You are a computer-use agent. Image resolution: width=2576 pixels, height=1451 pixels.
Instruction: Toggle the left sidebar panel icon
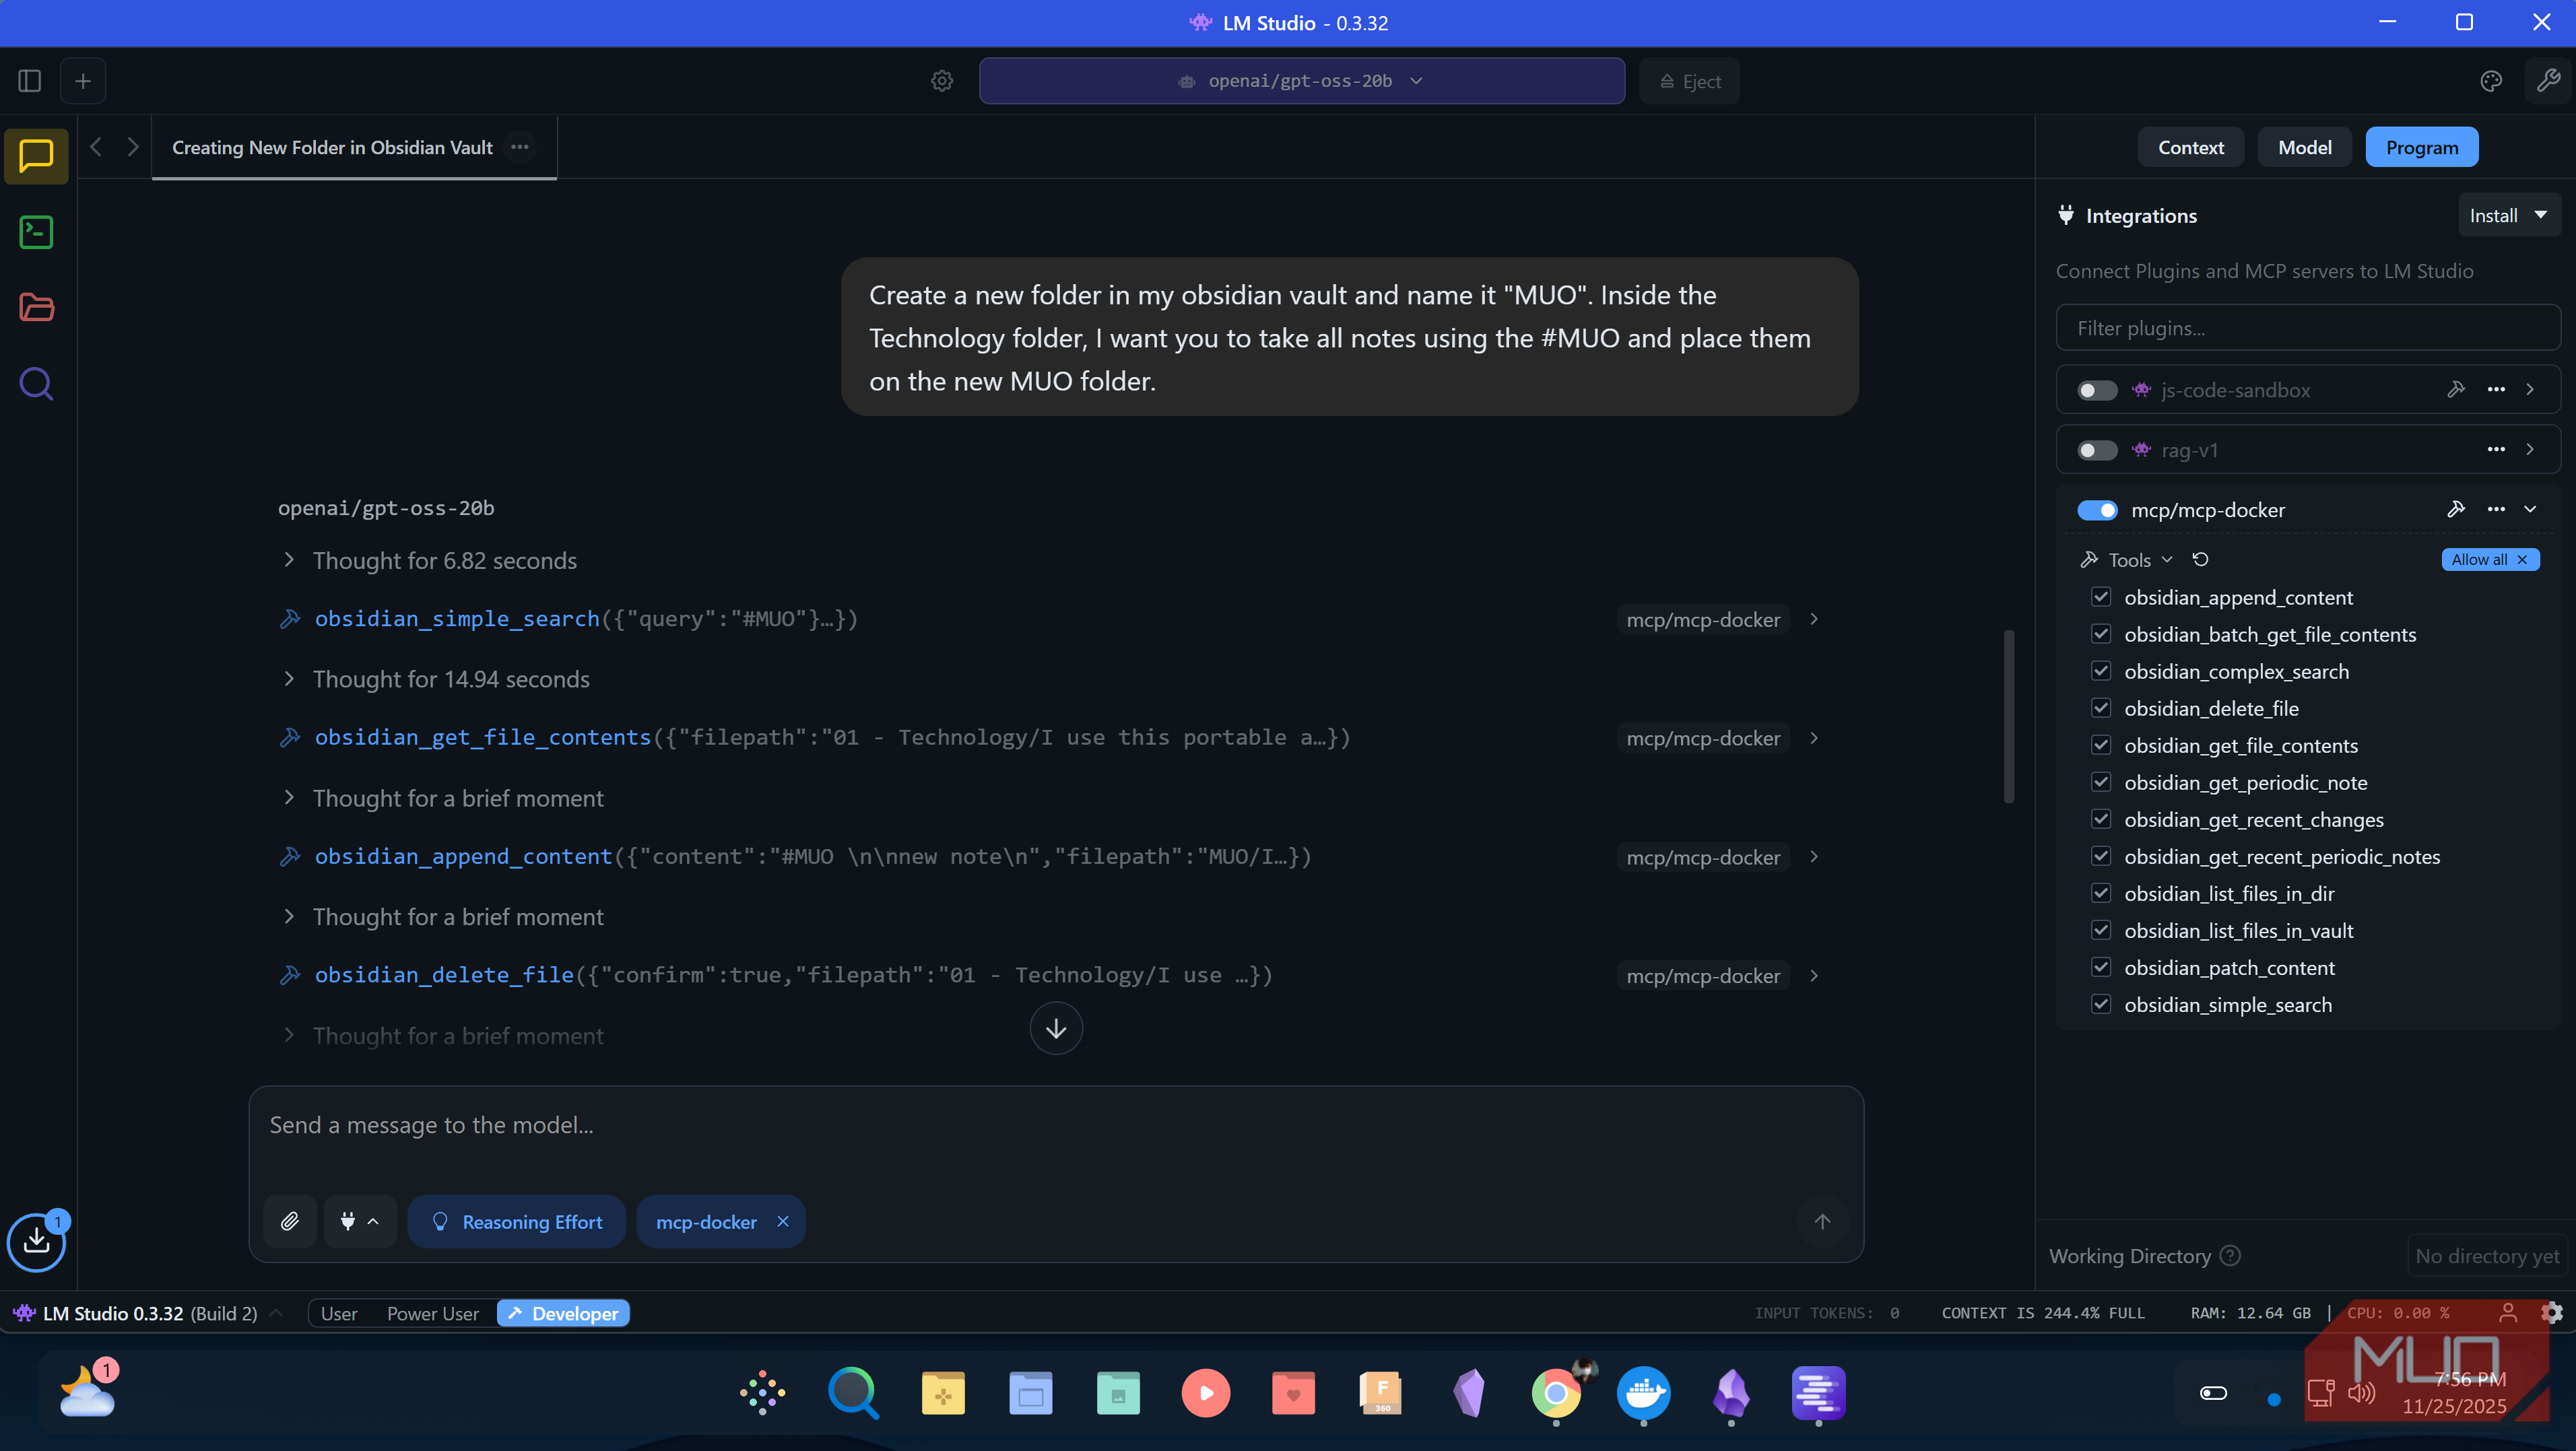click(29, 81)
